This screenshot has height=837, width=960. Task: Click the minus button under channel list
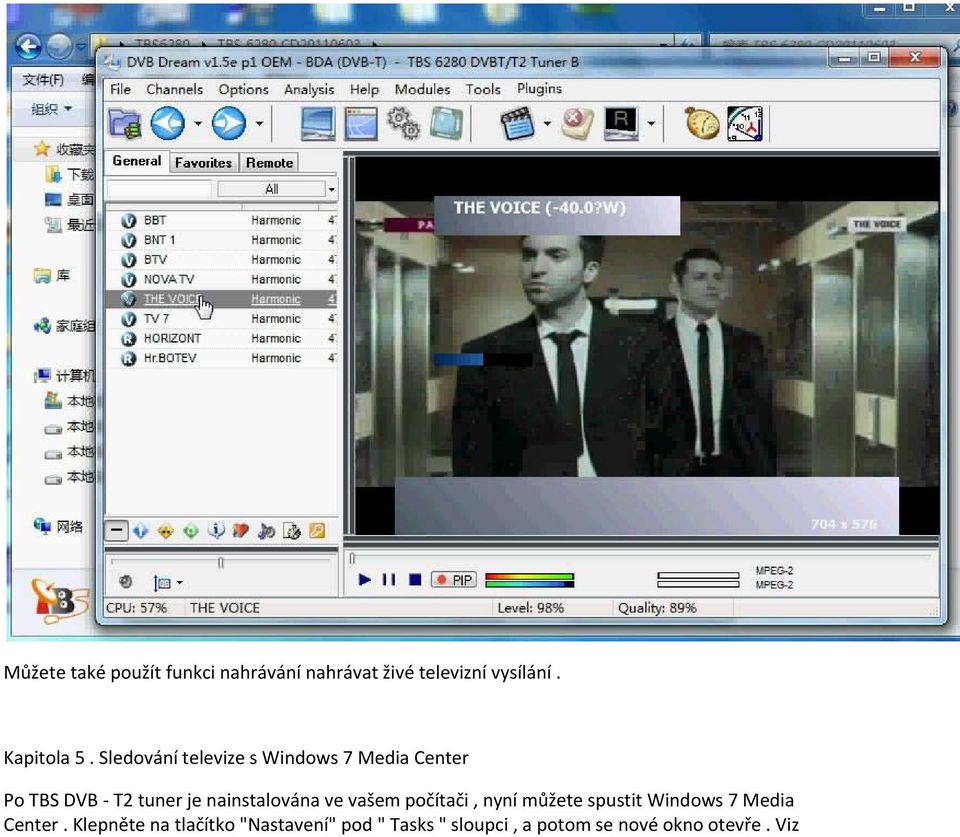[116, 531]
